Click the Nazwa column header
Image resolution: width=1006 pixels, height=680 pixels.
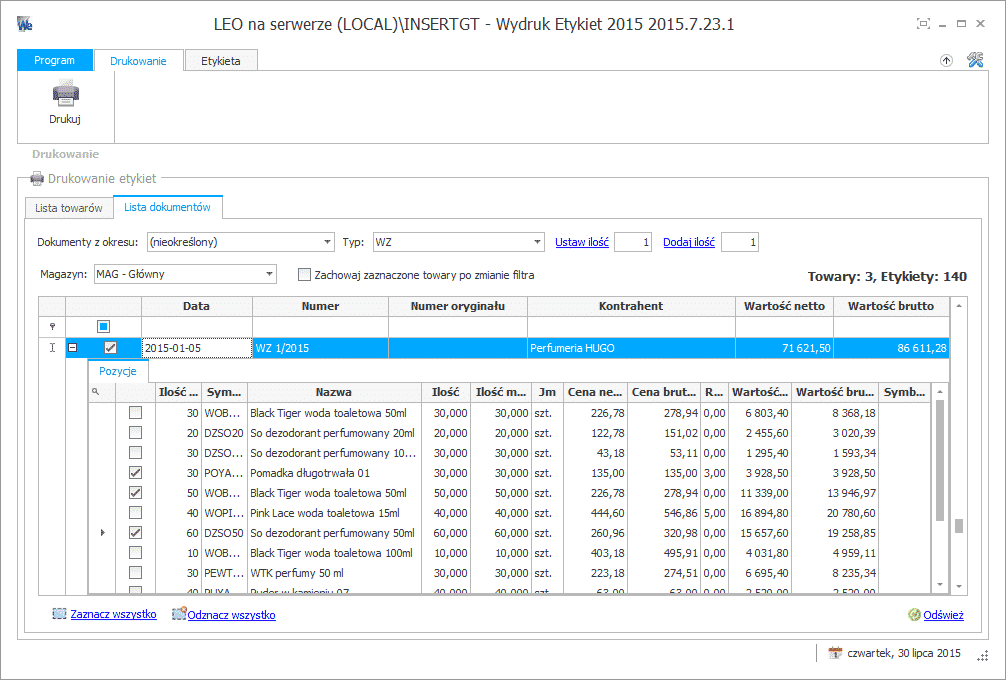point(334,392)
